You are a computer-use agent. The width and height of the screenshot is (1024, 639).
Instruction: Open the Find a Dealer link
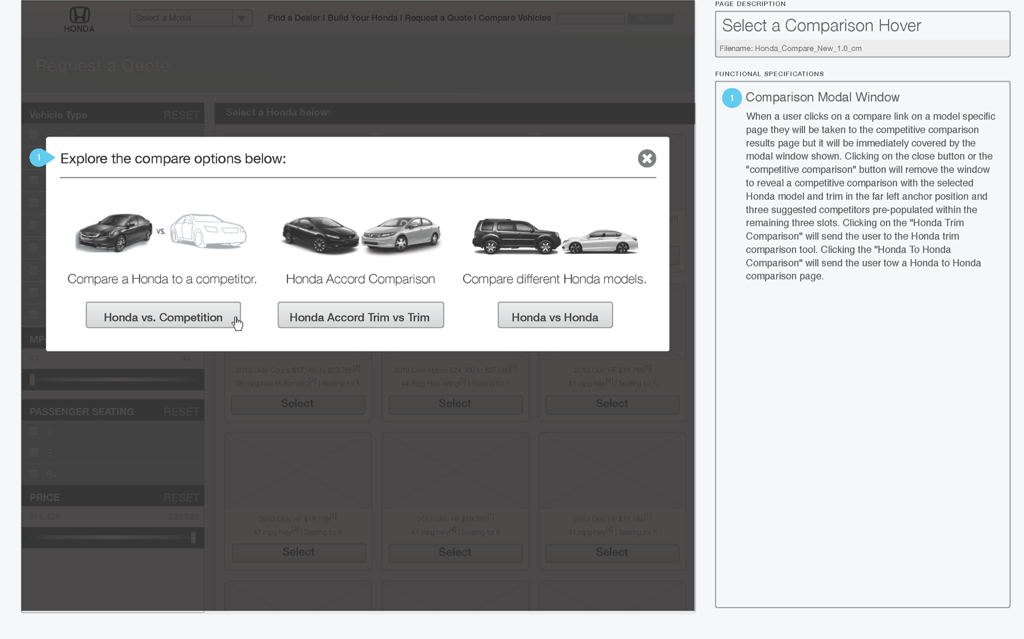pos(297,18)
